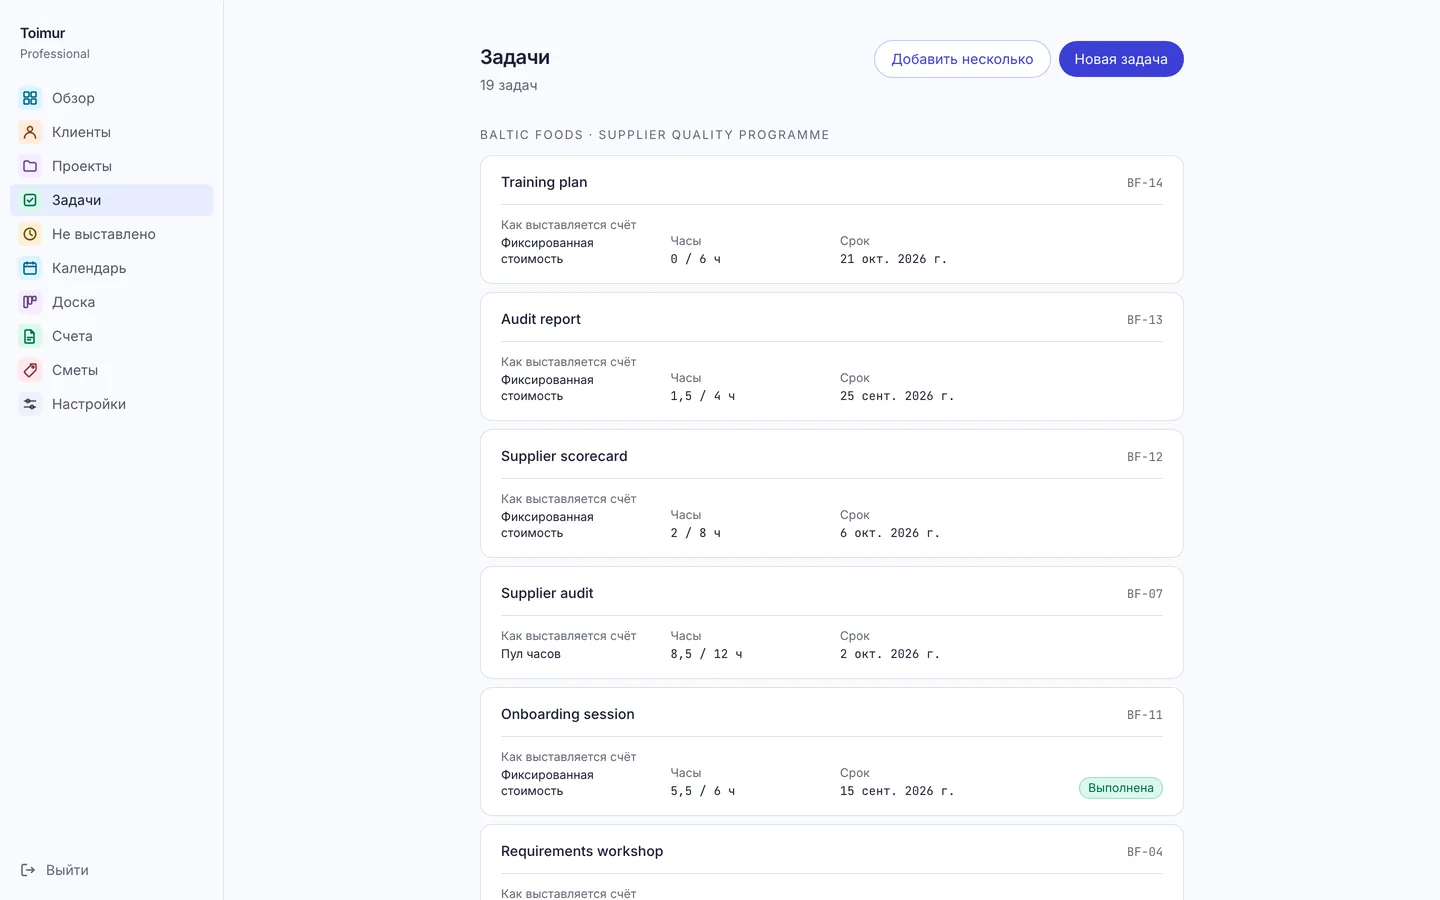
Task: Open the Requirements workshop task
Action: pos(832,862)
